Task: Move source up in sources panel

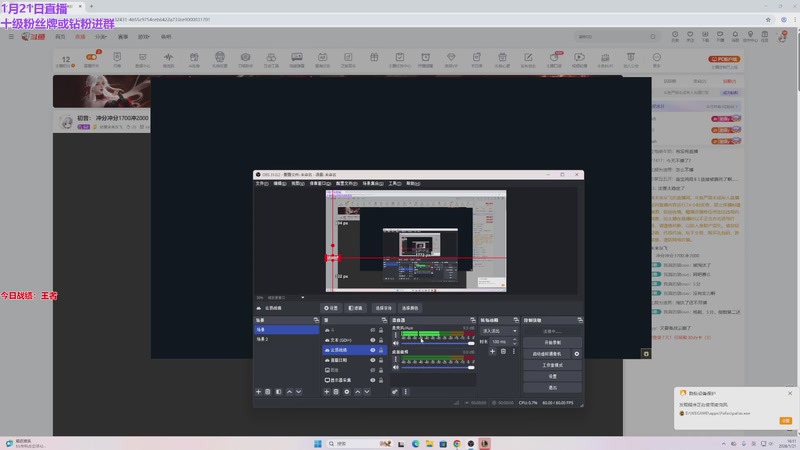Action: (358, 392)
